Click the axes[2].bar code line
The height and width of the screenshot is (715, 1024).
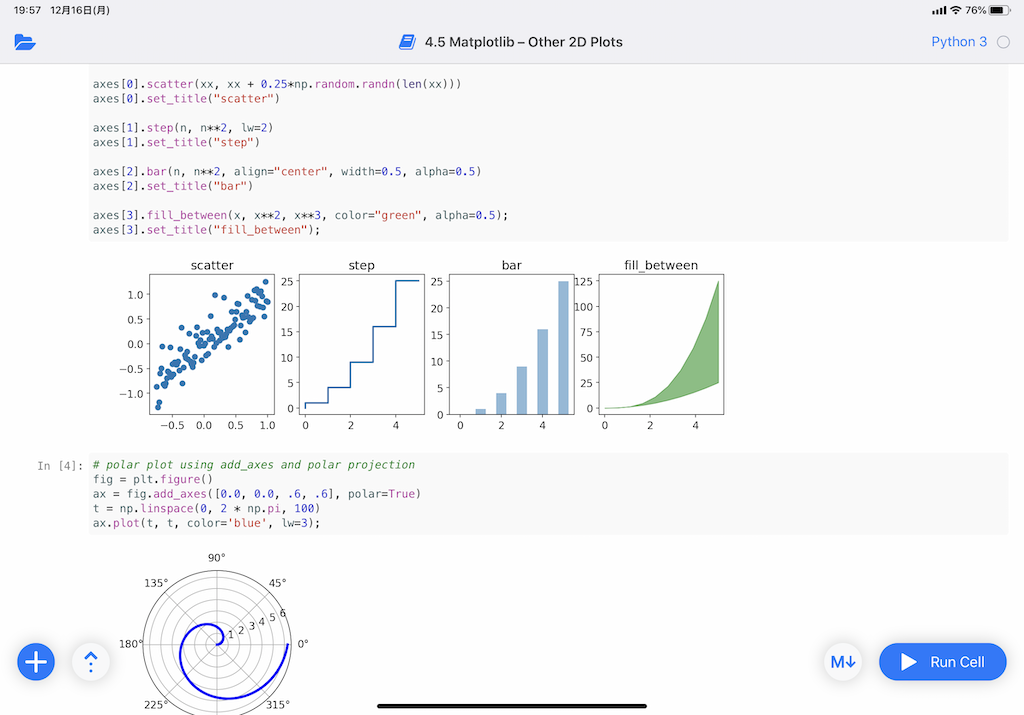pyautogui.click(x=287, y=171)
